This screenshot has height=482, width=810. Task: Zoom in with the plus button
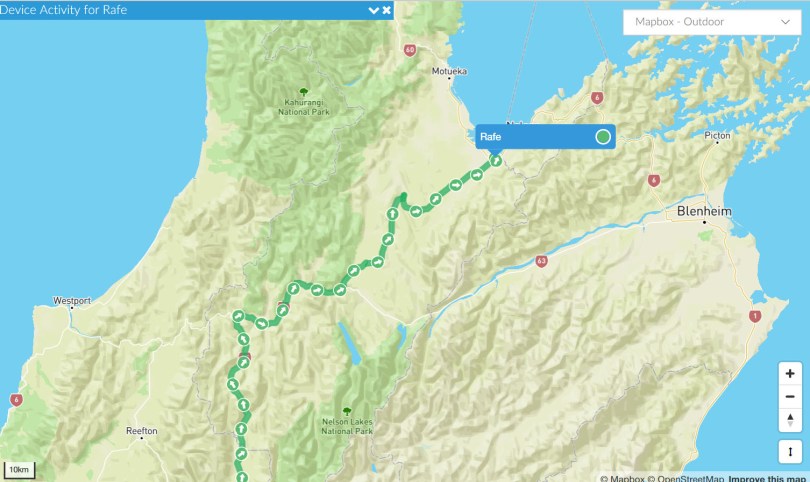point(790,374)
